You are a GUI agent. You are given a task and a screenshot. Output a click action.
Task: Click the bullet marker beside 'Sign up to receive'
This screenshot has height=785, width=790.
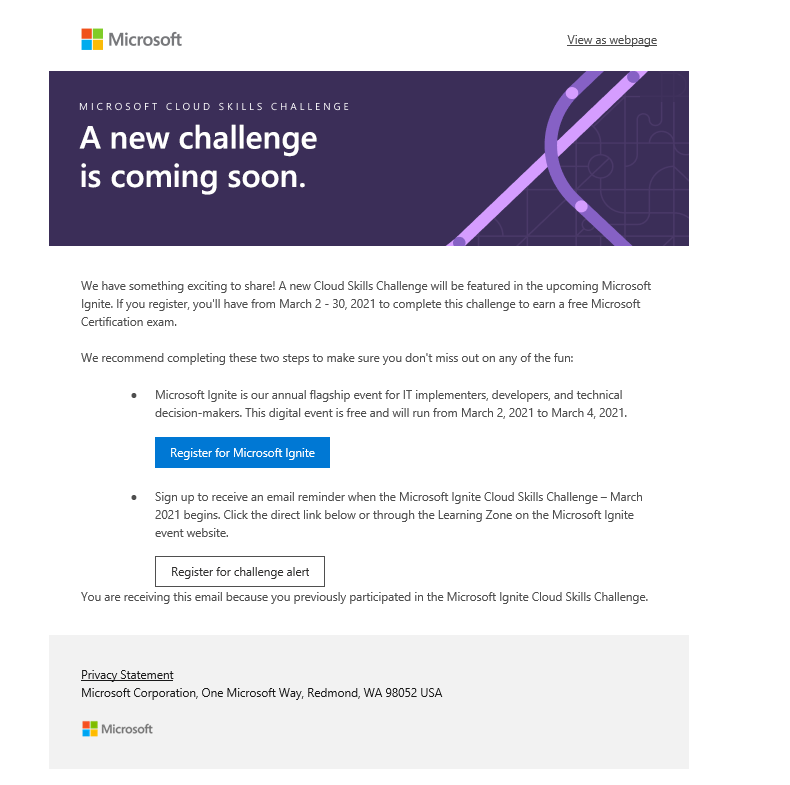134,497
